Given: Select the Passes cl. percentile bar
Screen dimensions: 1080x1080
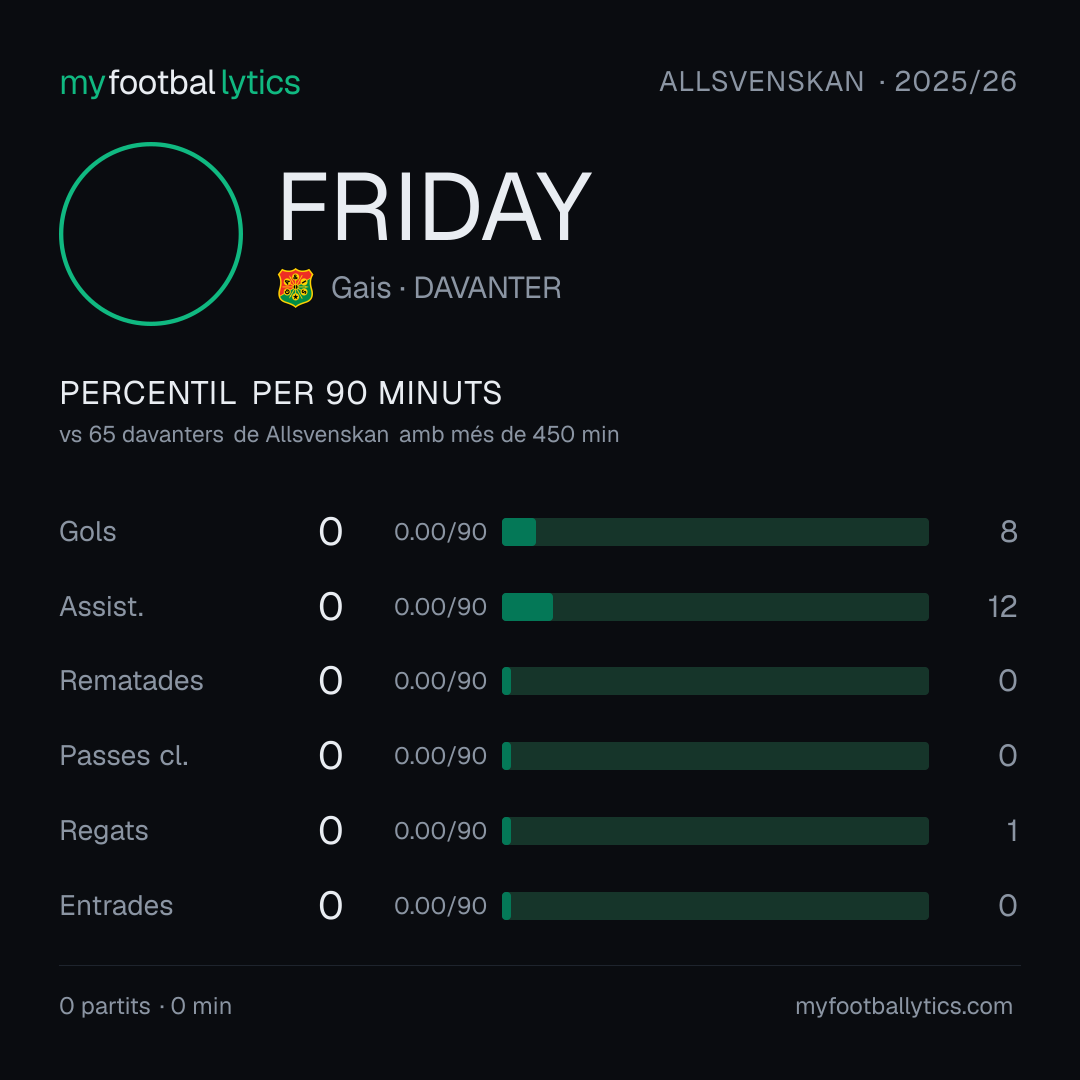Looking at the screenshot, I should click(715, 756).
